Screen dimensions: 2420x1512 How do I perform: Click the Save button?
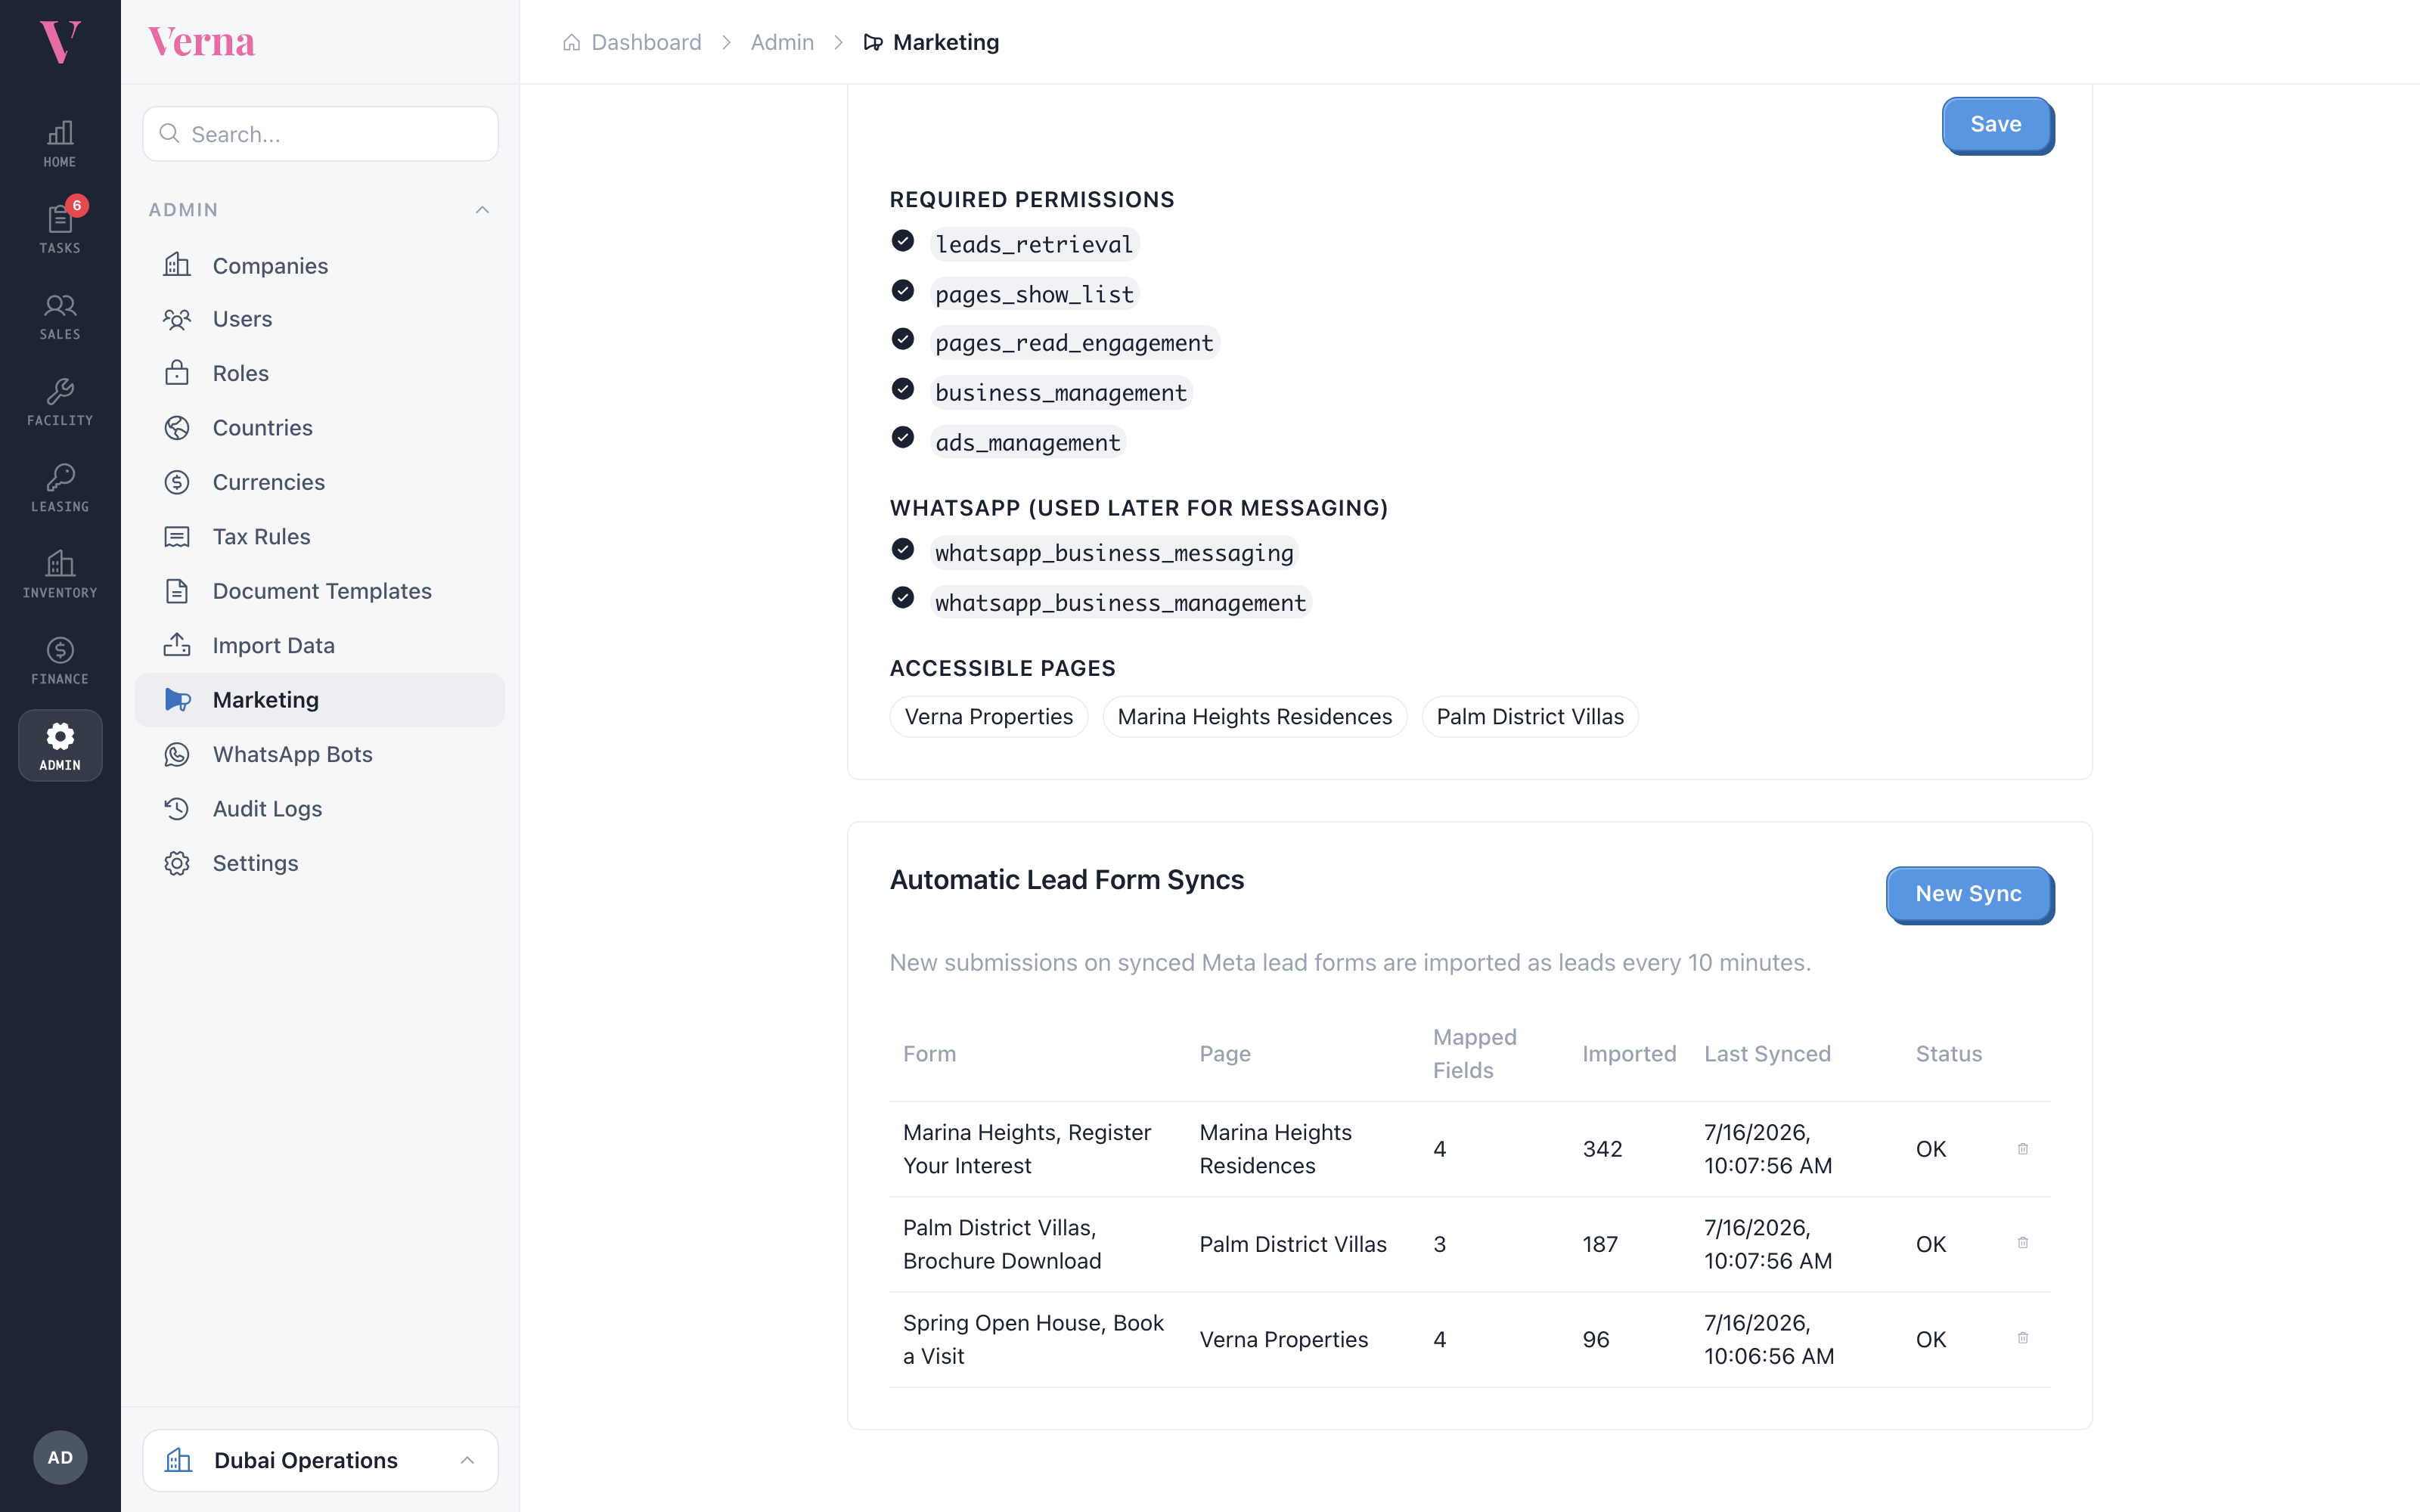point(1997,125)
